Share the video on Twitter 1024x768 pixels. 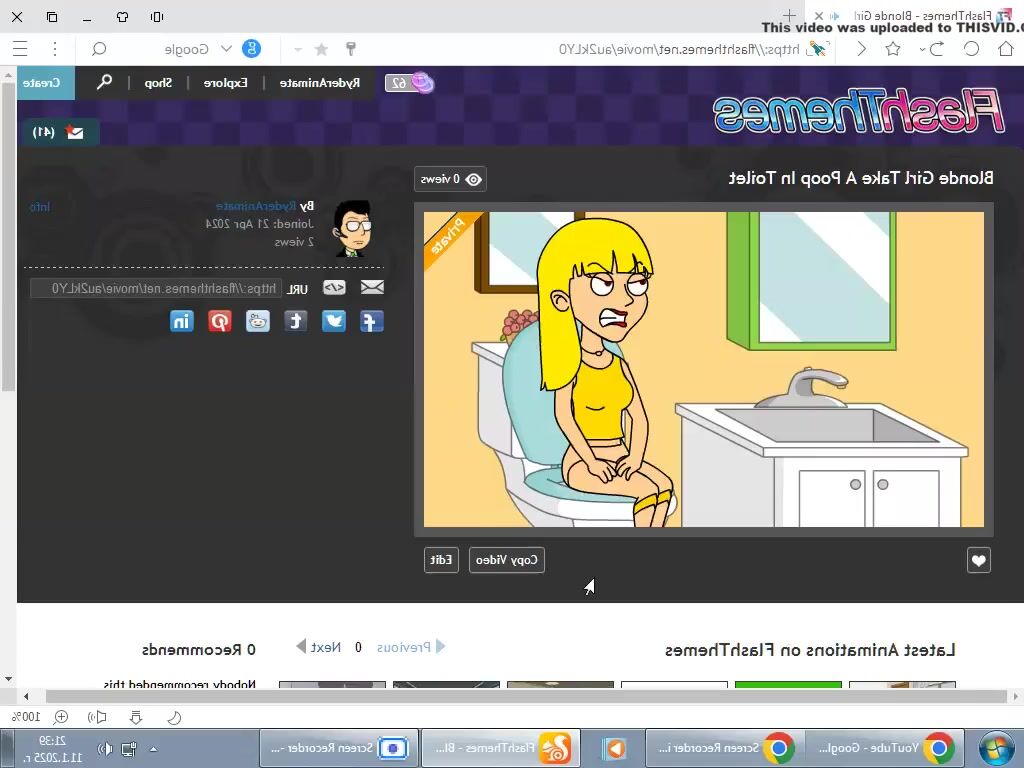334,321
